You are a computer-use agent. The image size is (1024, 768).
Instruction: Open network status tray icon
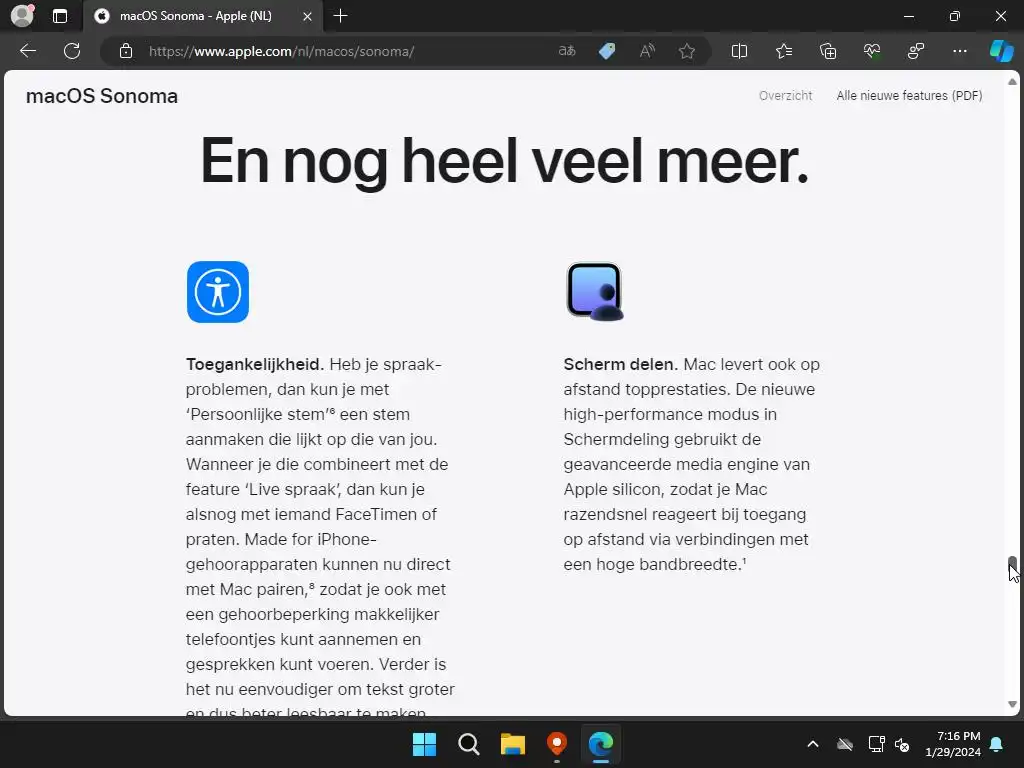tap(876, 744)
